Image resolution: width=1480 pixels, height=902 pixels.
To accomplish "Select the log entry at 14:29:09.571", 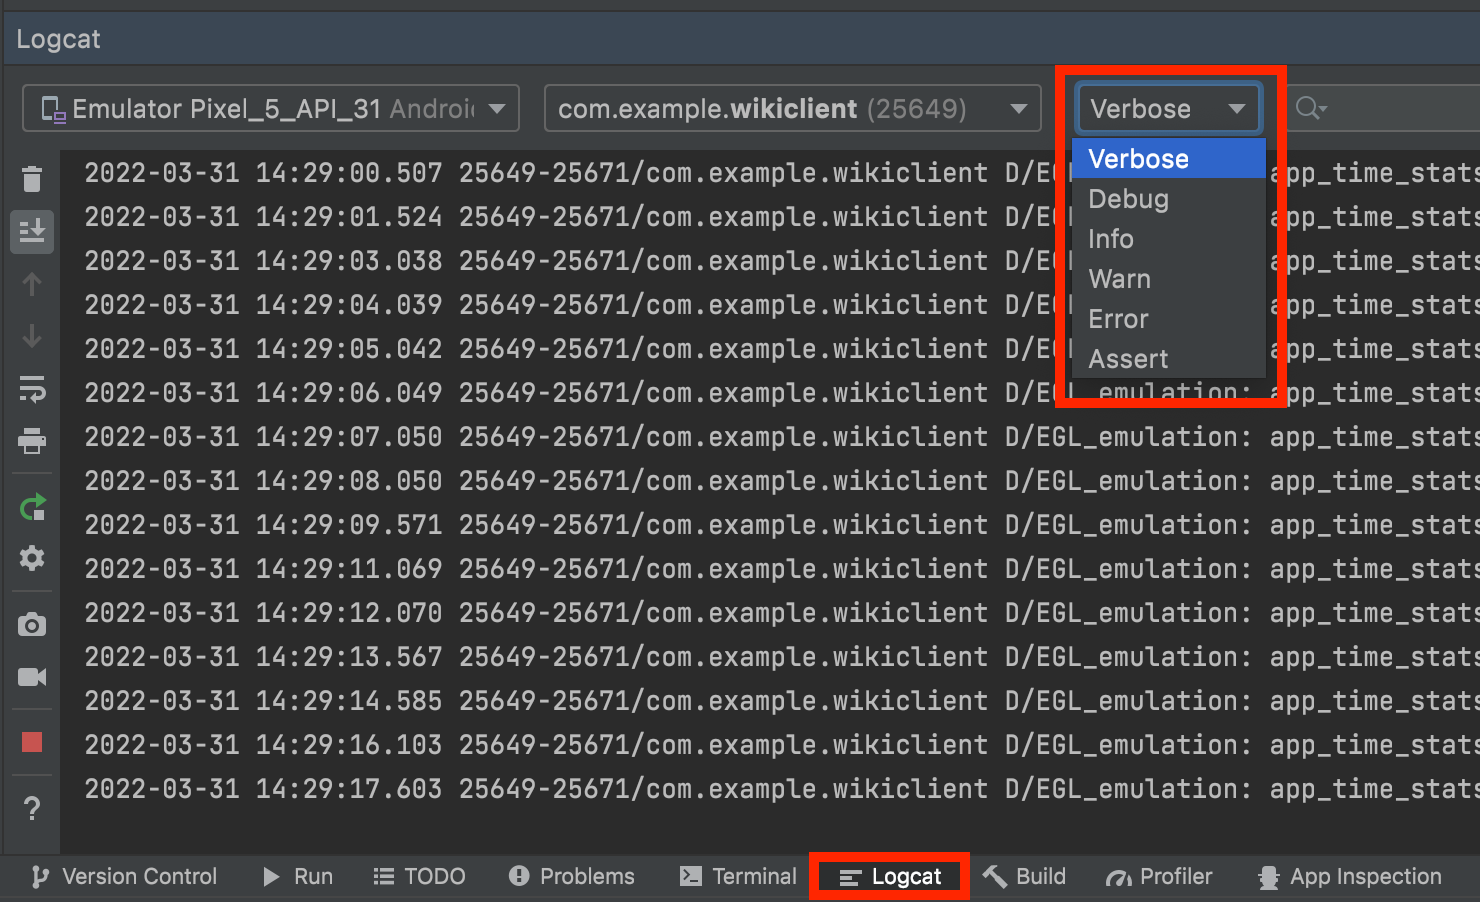I will pyautogui.click(x=780, y=525).
